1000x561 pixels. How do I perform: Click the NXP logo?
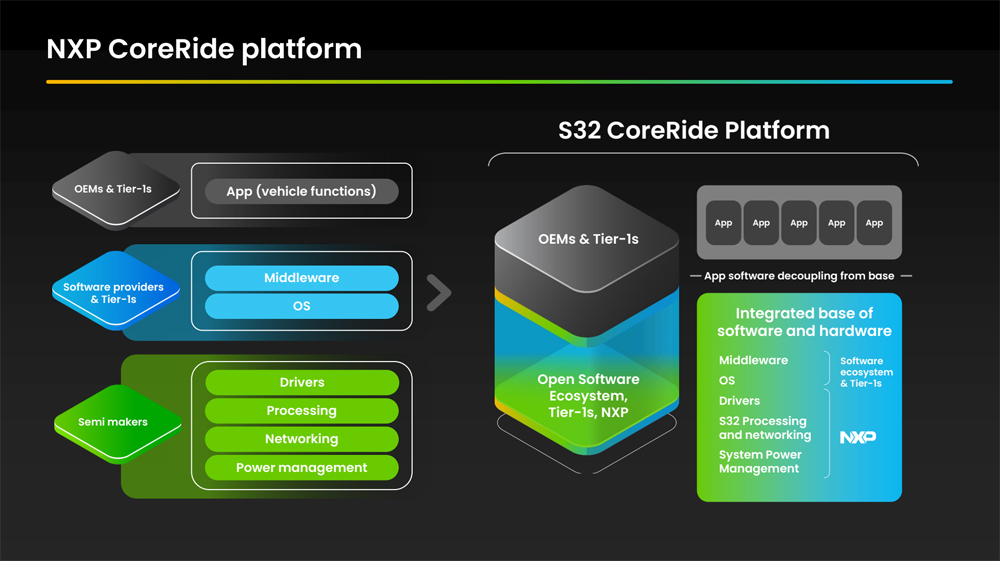point(858,437)
